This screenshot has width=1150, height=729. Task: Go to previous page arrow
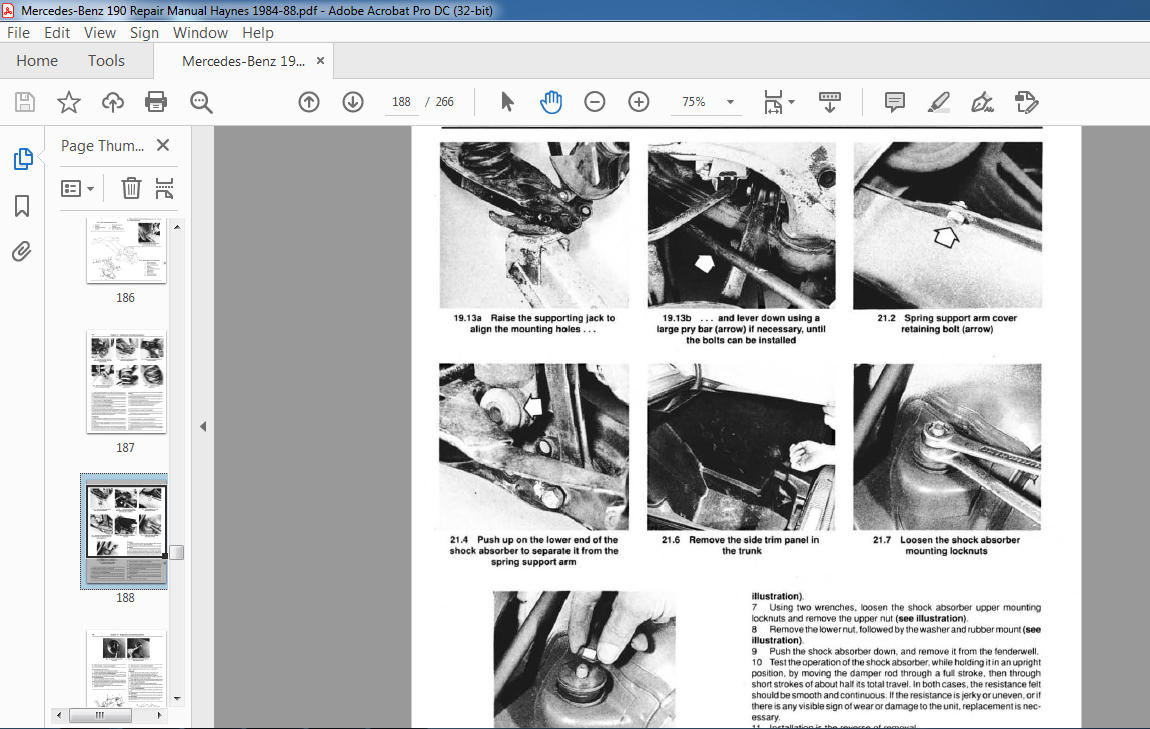point(309,102)
